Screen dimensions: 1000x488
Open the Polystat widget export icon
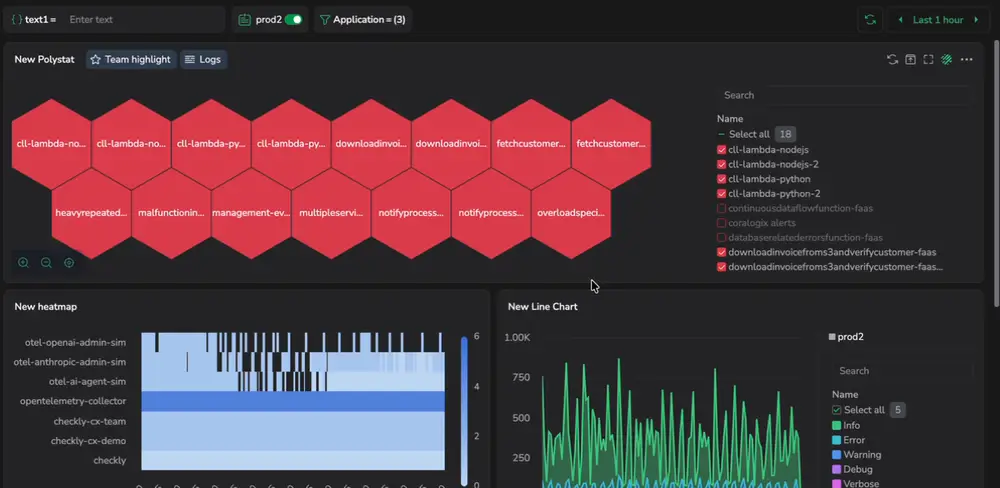(x=911, y=59)
